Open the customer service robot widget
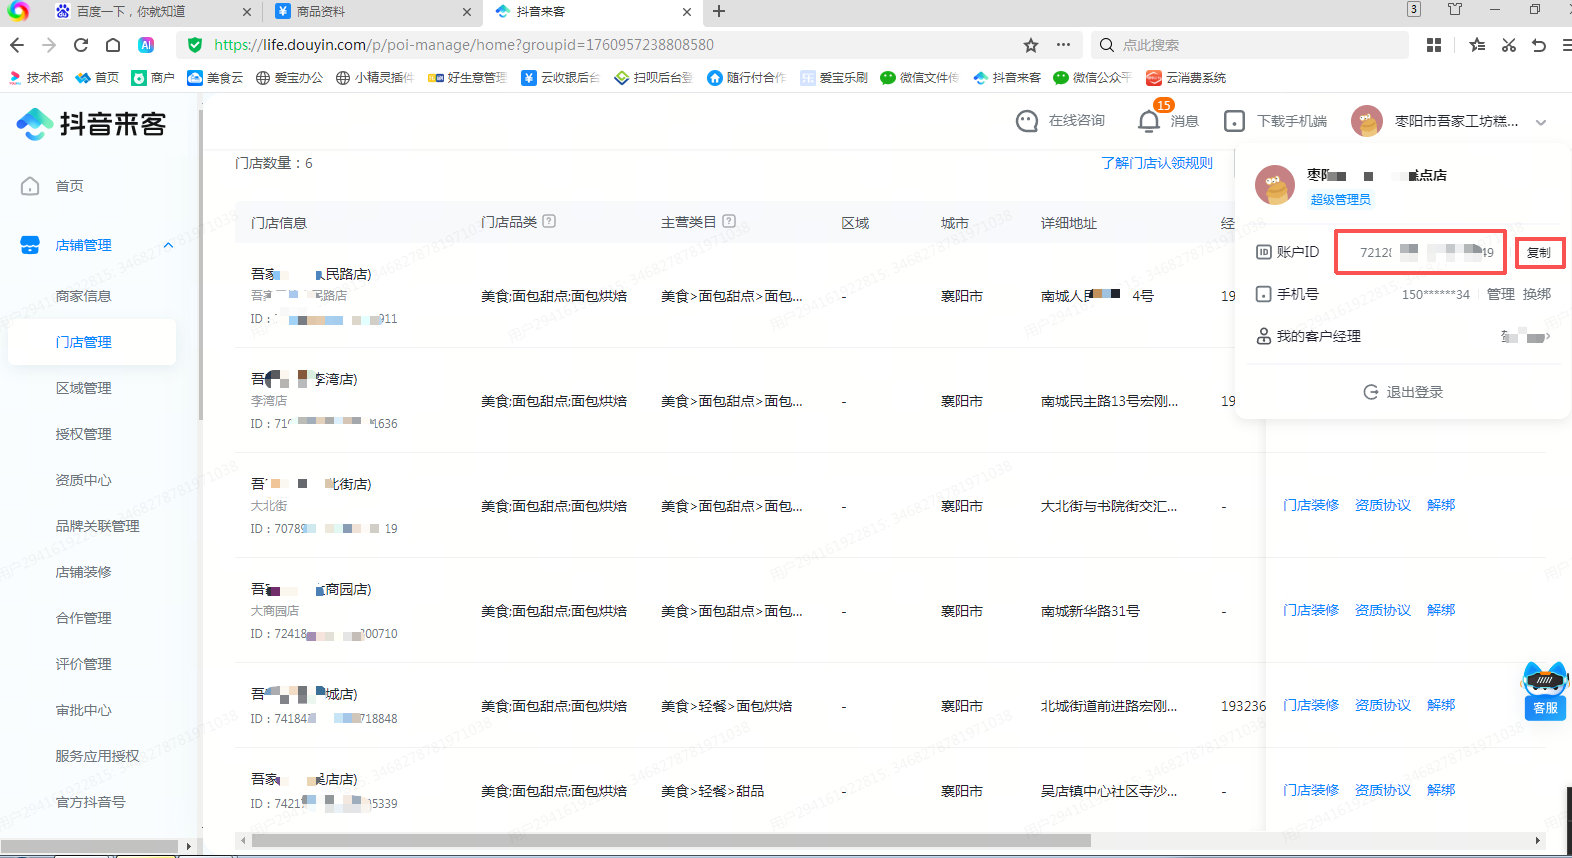 click(x=1544, y=689)
